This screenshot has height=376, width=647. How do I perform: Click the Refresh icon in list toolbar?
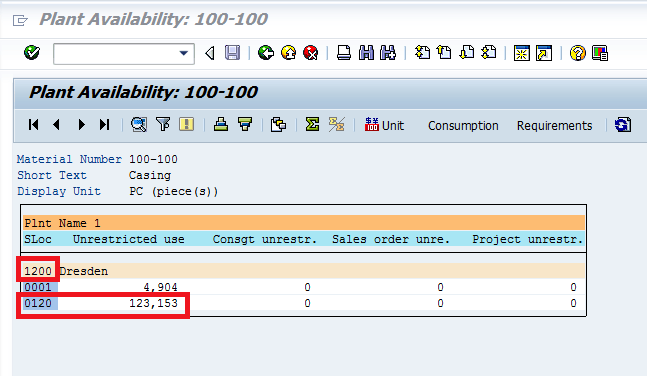pyautogui.click(x=623, y=125)
